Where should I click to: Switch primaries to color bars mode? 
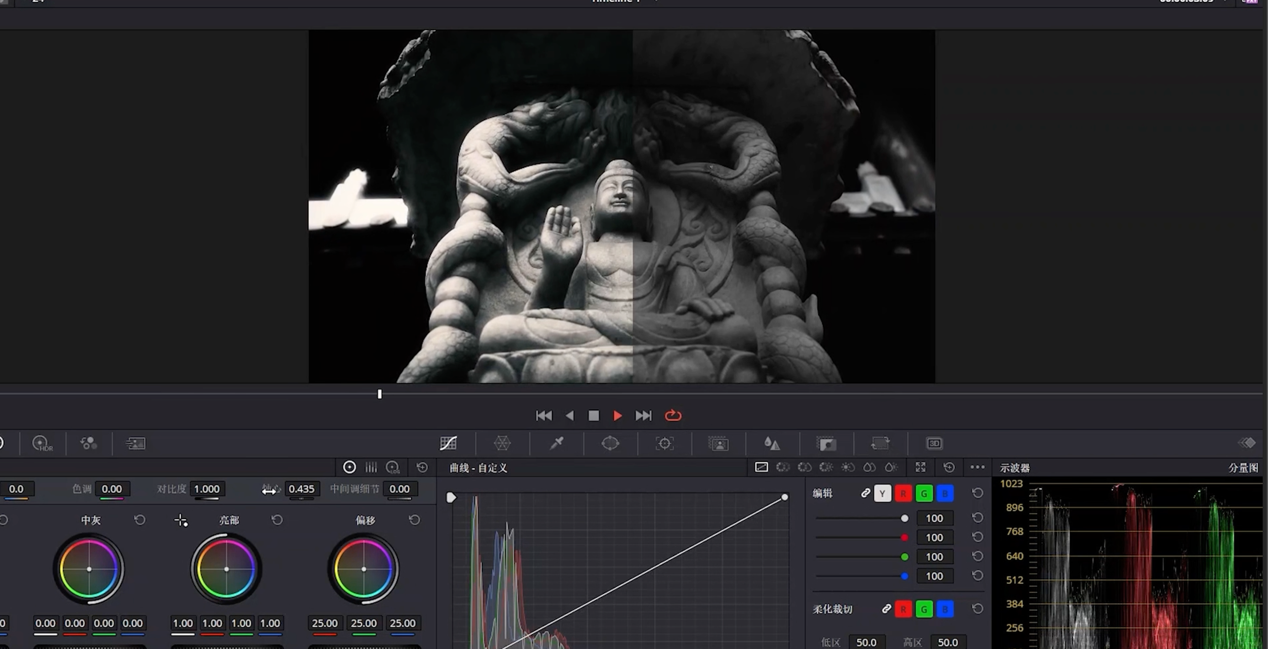[371, 467]
